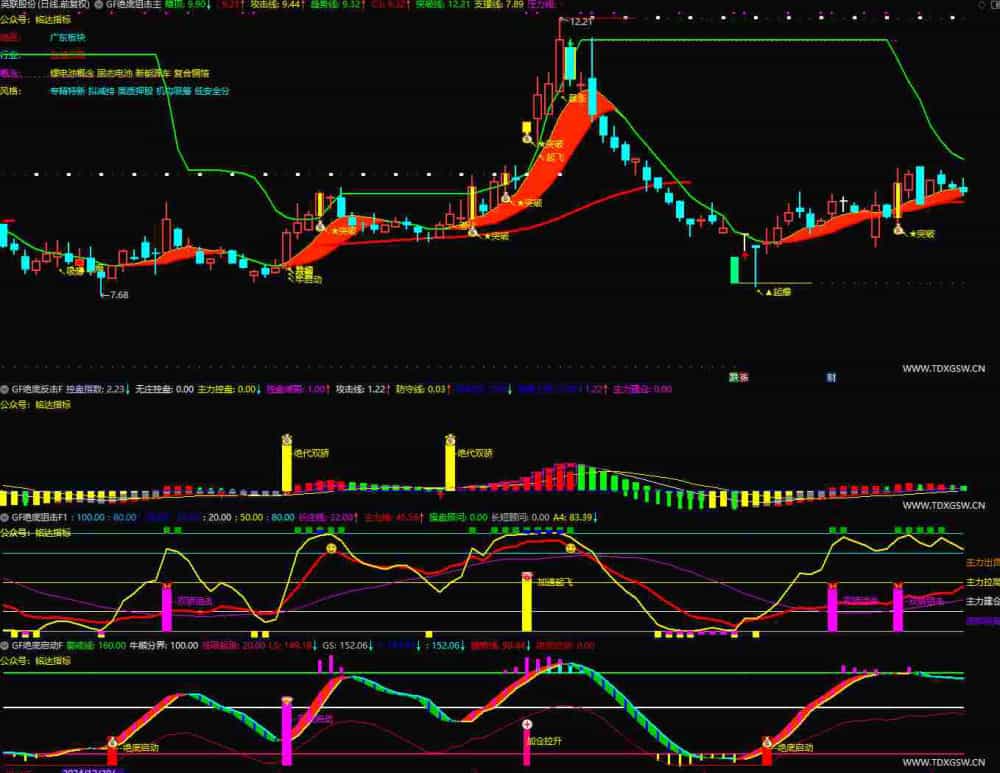1000x773 pixels.
Task: Select the 复合铜箔 concept tag
Action: [x=191, y=73]
